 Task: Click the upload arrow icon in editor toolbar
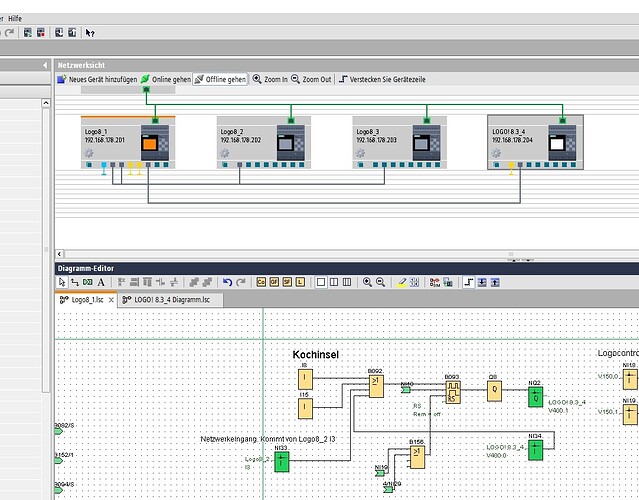pyautogui.click(x=495, y=282)
